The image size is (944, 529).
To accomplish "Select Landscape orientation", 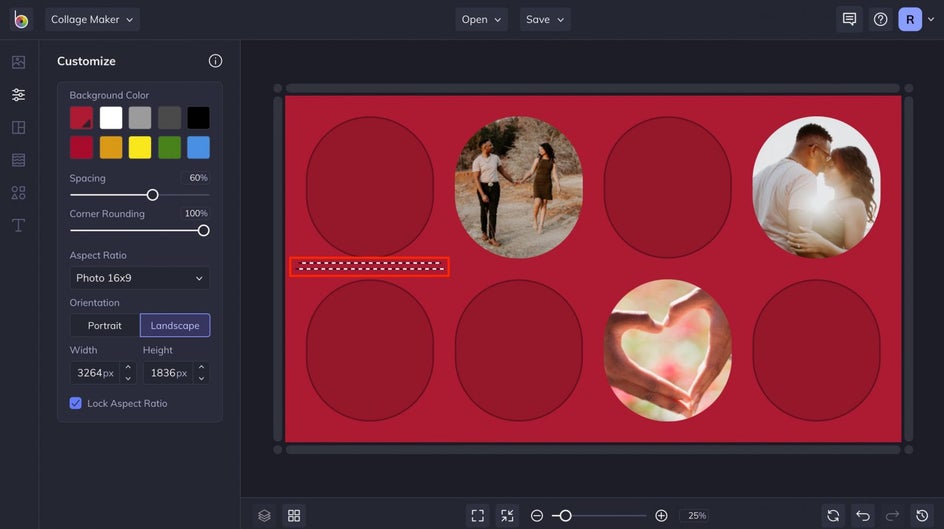I will coord(175,326).
